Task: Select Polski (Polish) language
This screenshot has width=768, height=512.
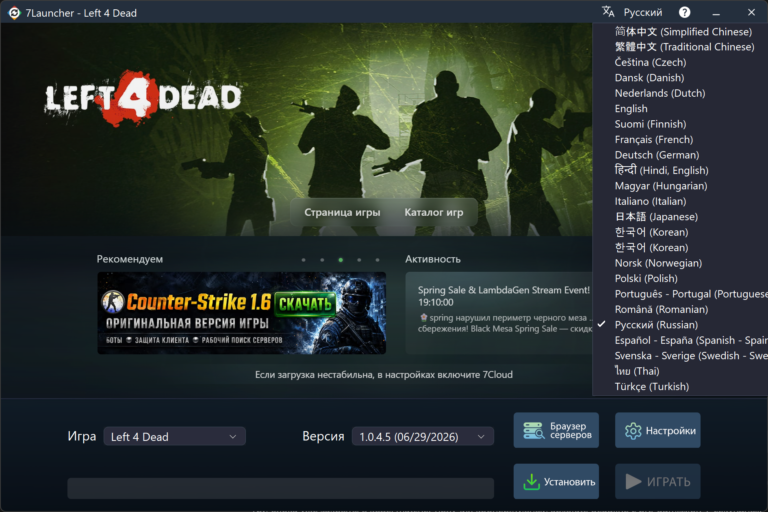Action: click(646, 278)
